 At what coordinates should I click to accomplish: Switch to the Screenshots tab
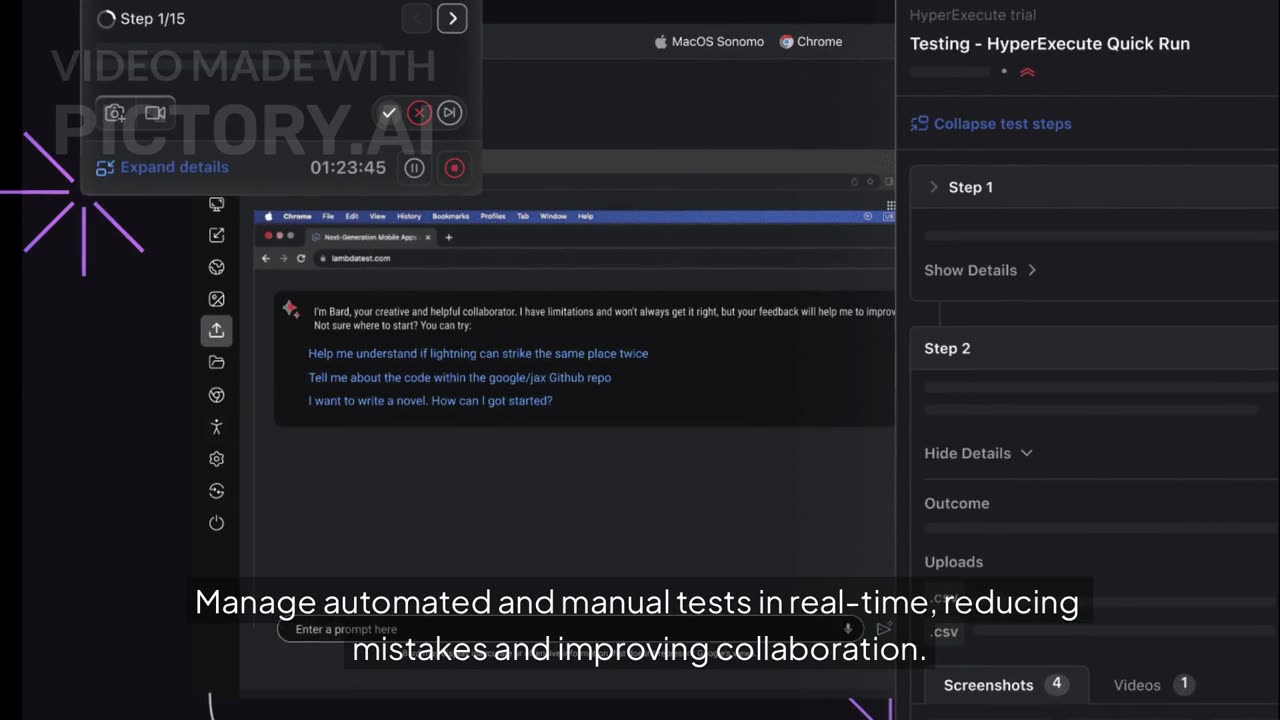pos(1004,685)
